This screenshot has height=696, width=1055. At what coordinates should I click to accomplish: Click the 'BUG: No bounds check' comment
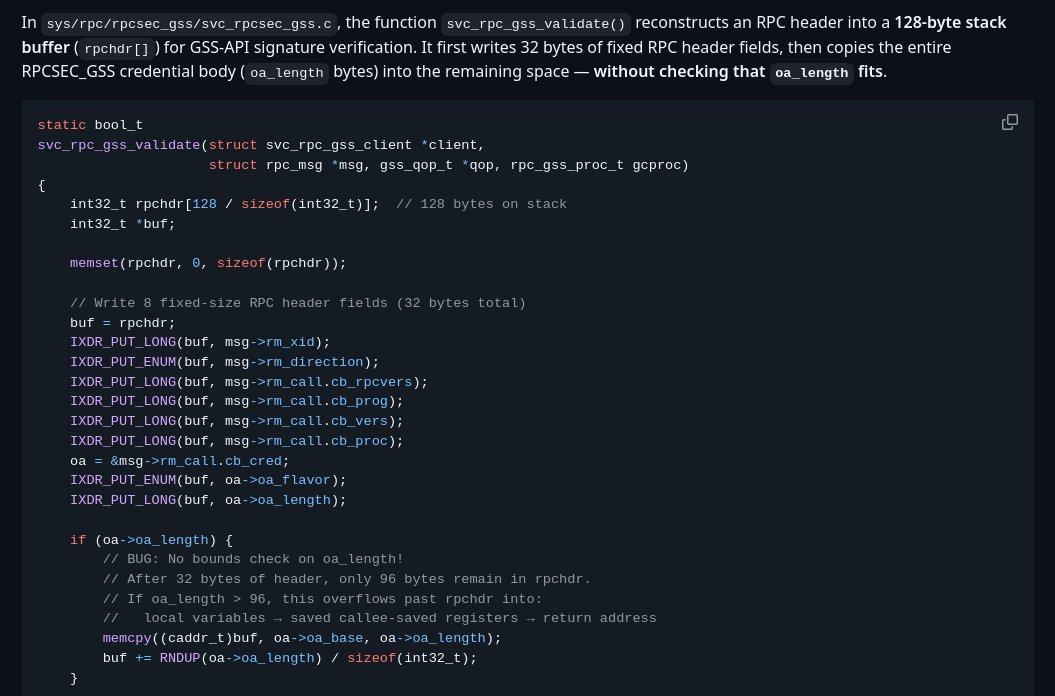click(x=253, y=559)
